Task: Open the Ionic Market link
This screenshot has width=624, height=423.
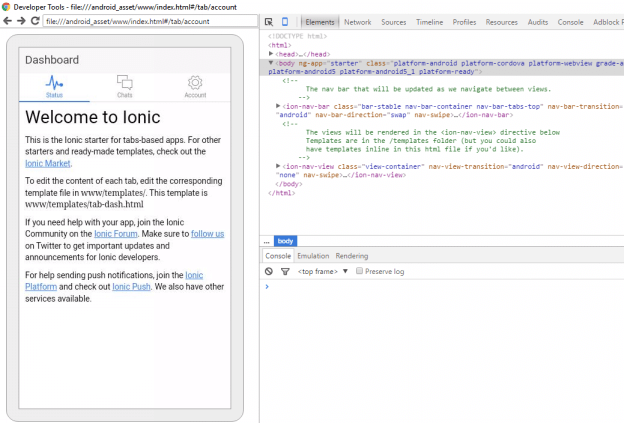Action: point(48,163)
